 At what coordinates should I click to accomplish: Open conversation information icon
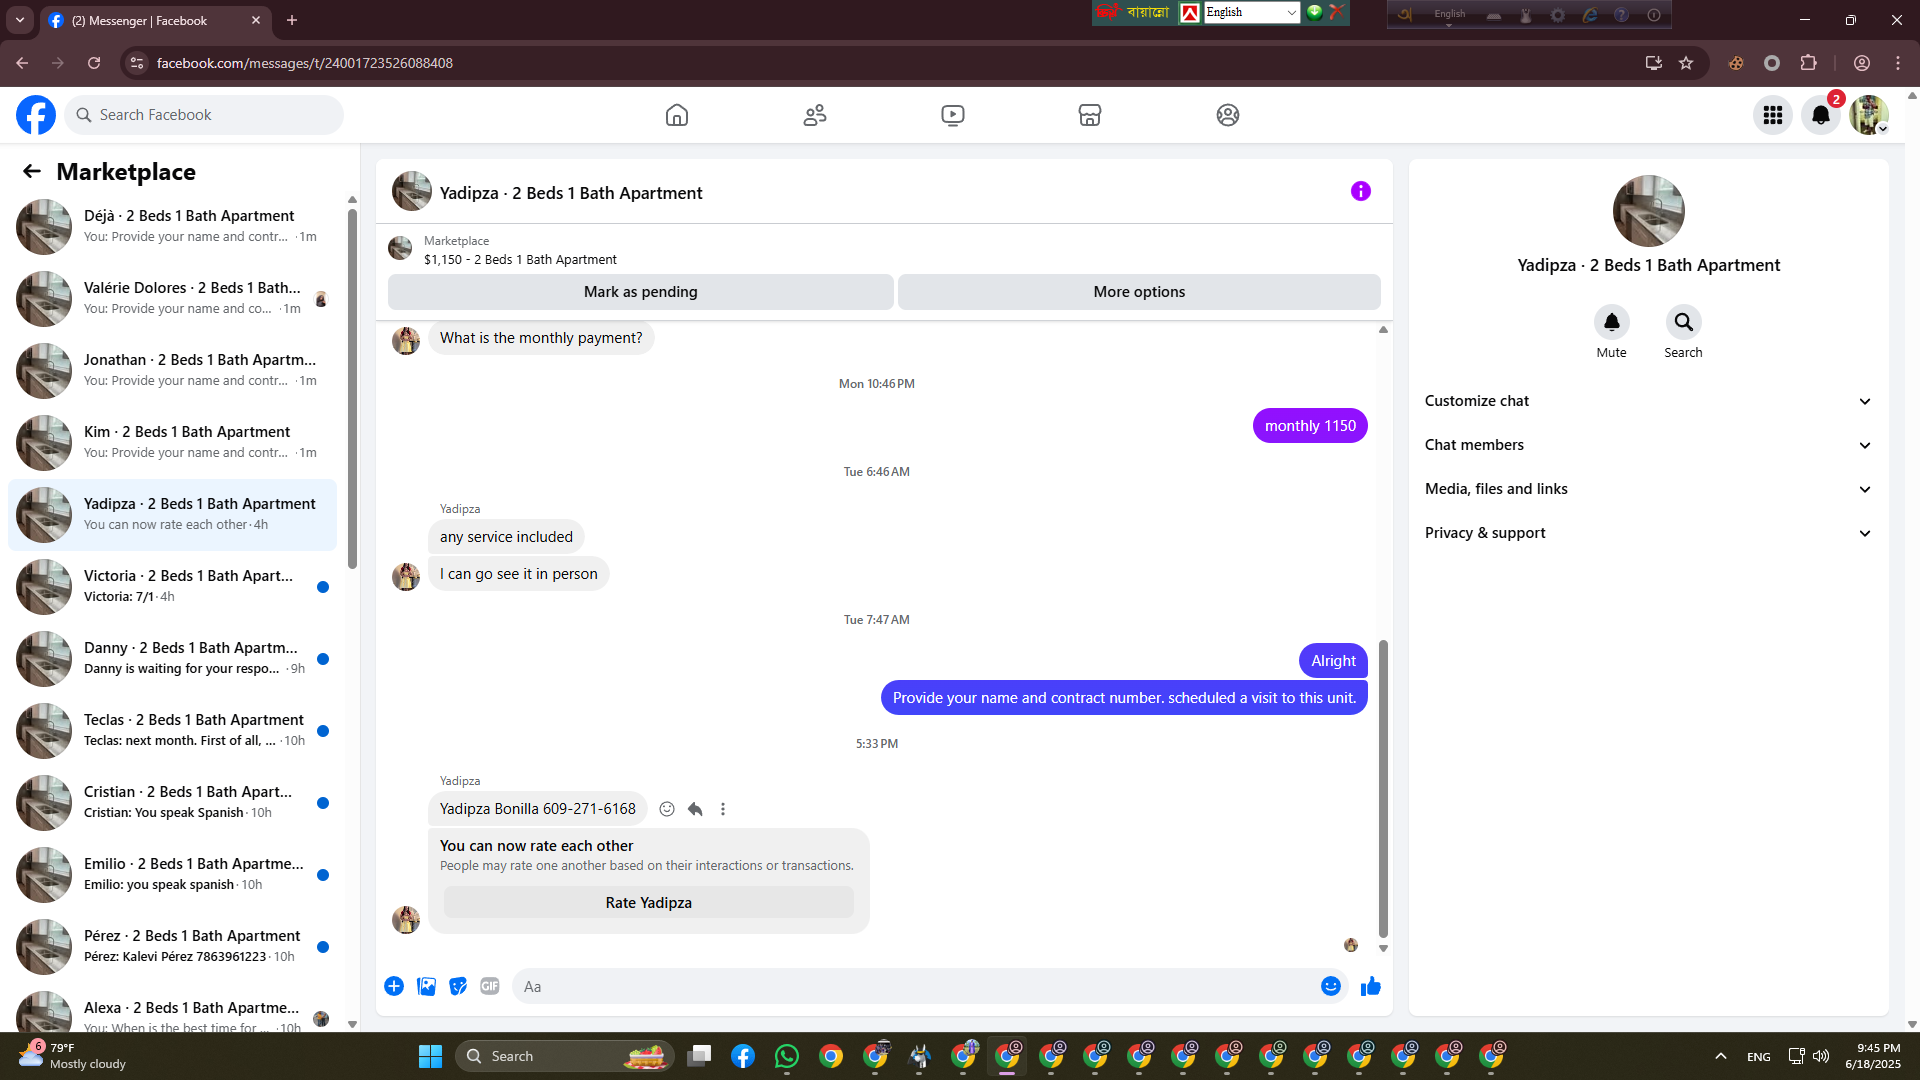pyautogui.click(x=1361, y=191)
